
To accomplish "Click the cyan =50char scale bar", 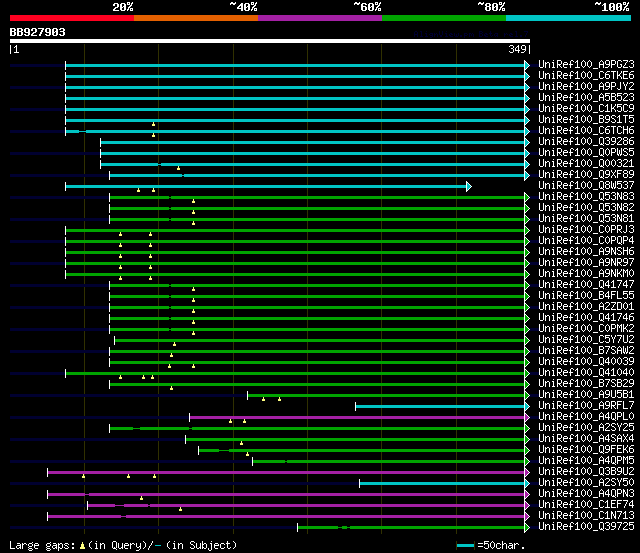I will 465,546.
